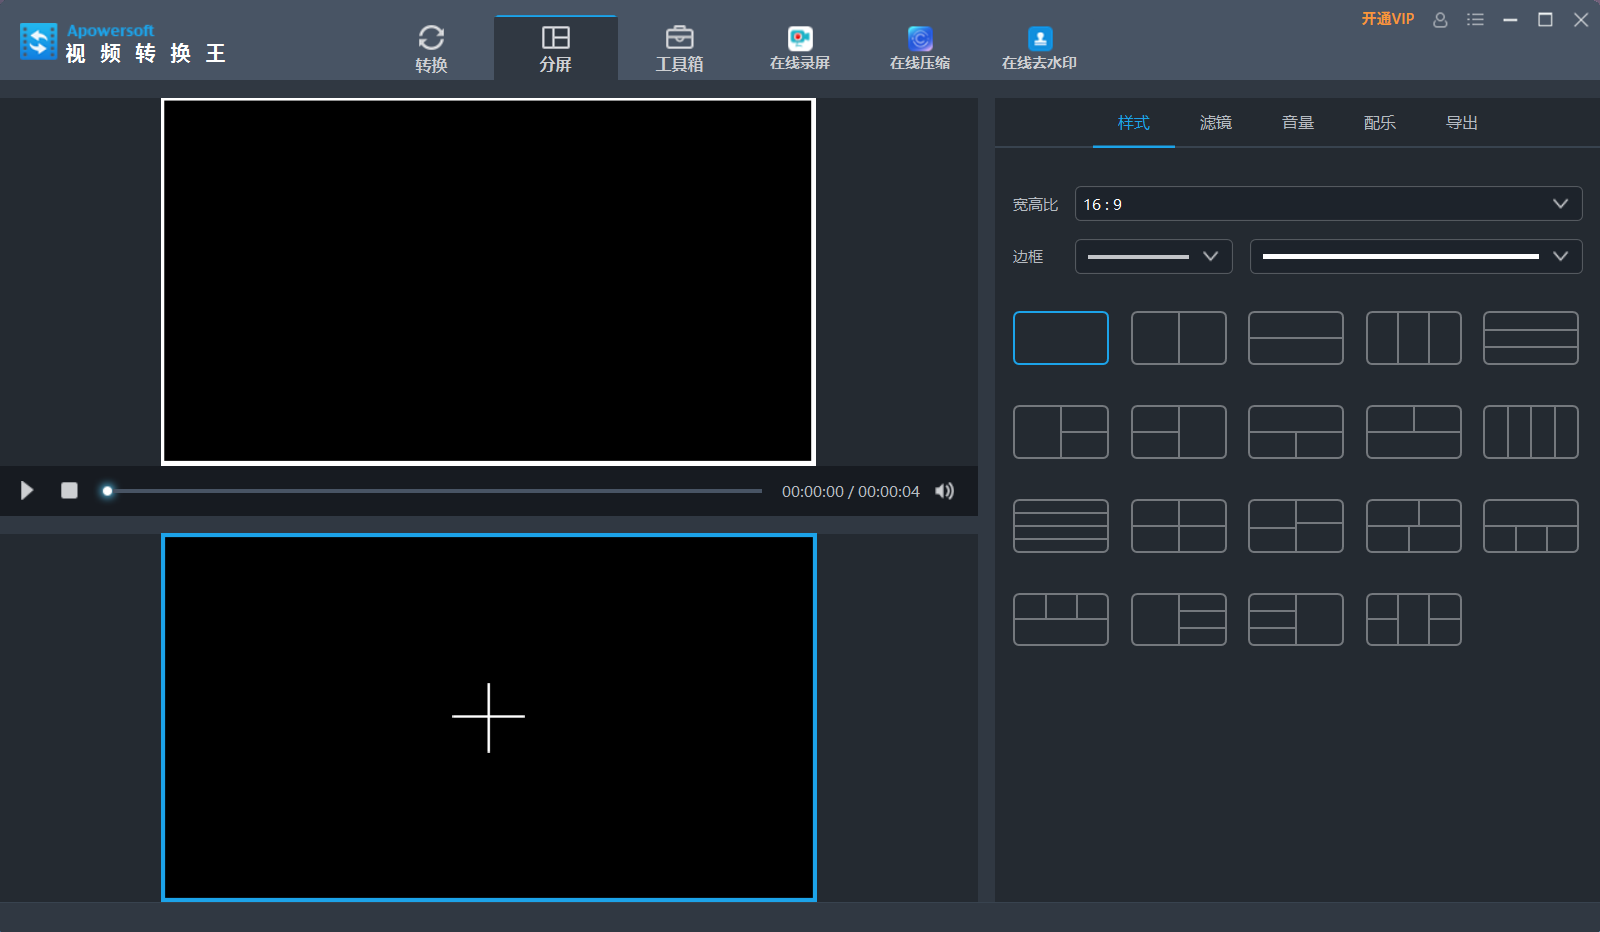Mute the preview volume speaker icon

point(944,491)
